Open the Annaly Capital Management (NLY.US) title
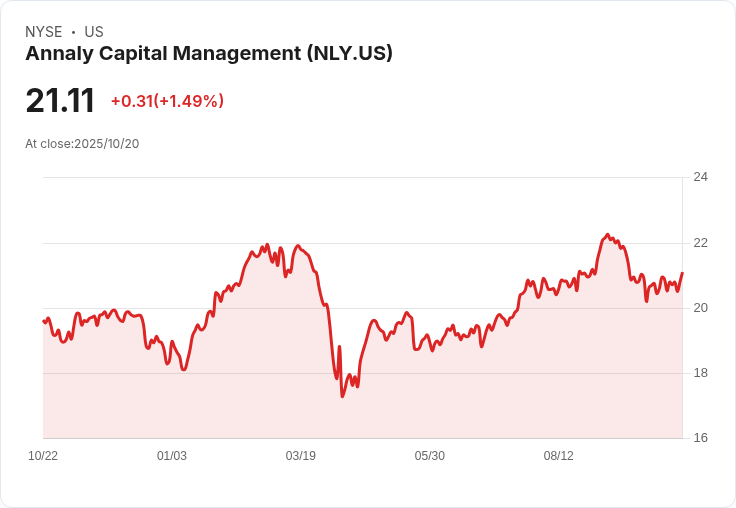Image resolution: width=736 pixels, height=508 pixels. point(209,54)
